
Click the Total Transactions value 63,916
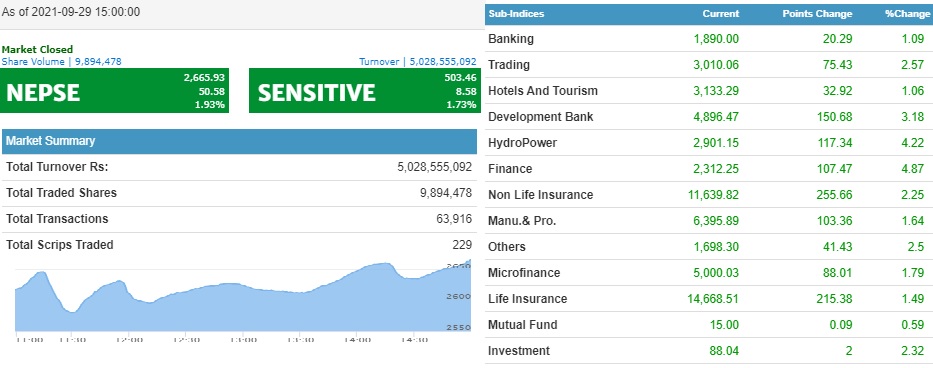point(454,219)
